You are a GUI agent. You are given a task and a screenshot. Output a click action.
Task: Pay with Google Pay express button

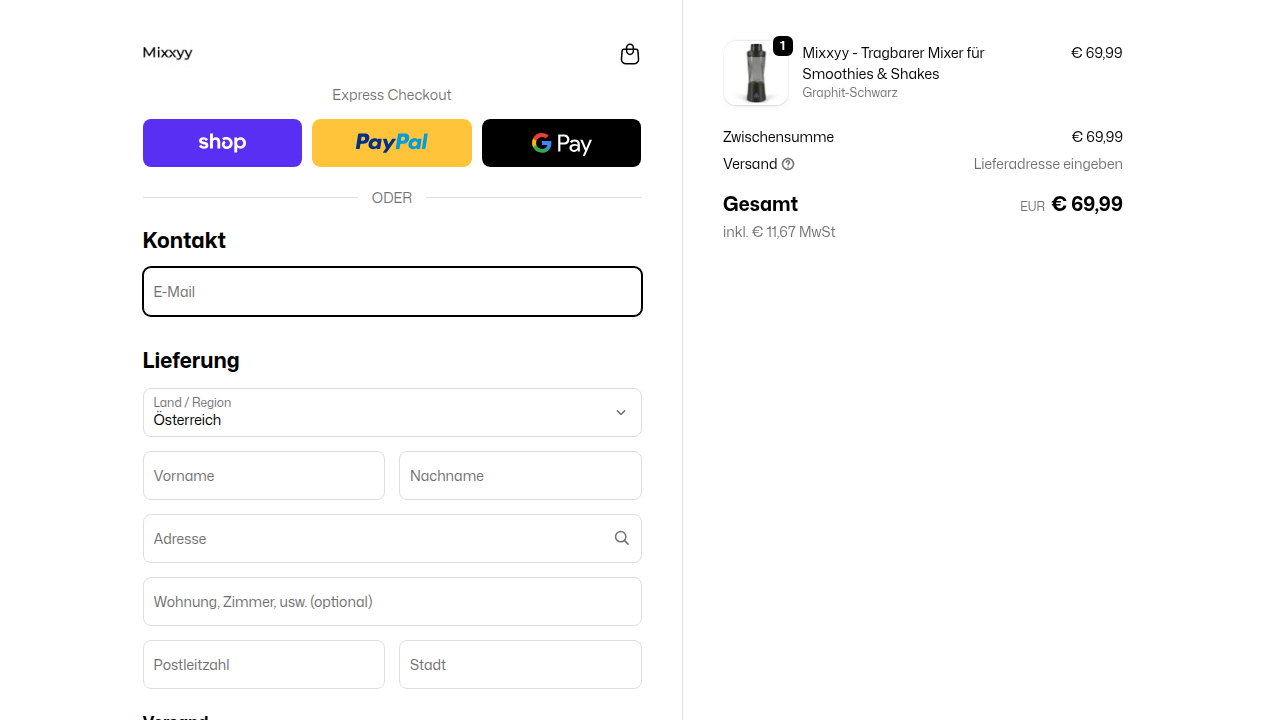[x=561, y=143]
